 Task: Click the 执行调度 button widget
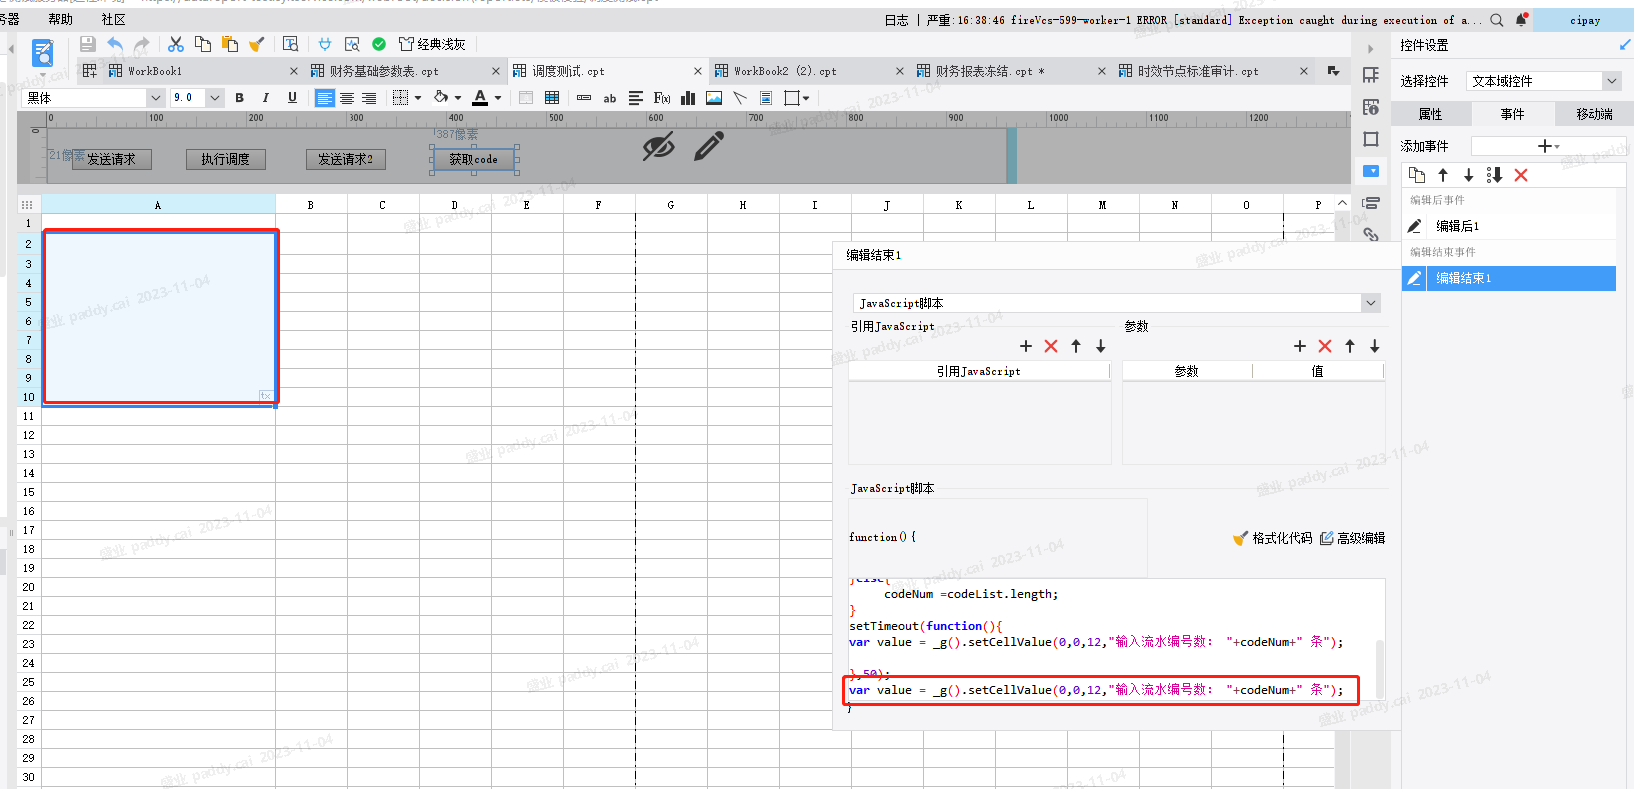225,159
